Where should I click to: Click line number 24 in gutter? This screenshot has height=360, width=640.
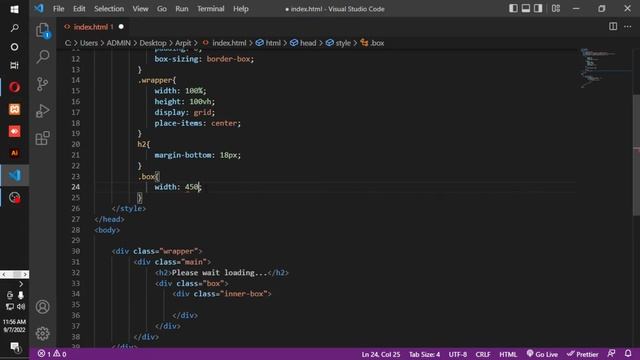tap(76, 187)
